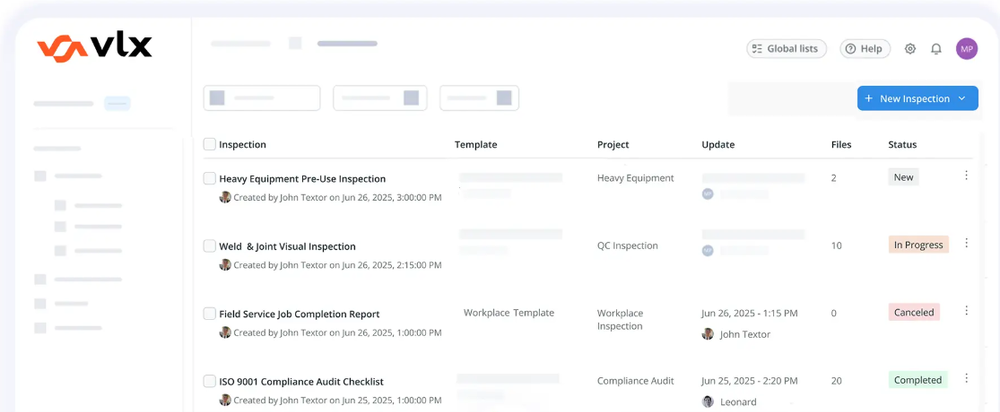Click Status column header
The height and width of the screenshot is (412, 1000).
[902, 145]
